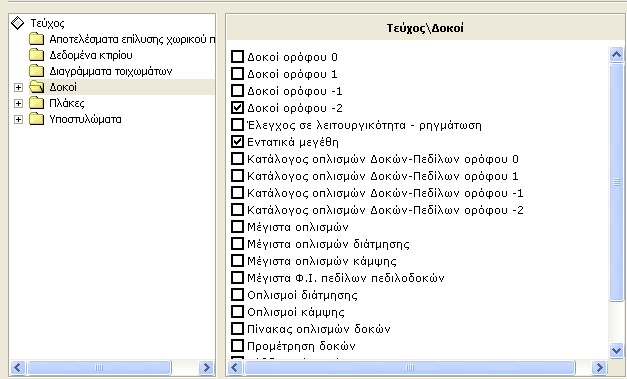The width and height of the screenshot is (627, 379).
Task: Enable the Δοκοί ορόφου 1 checkbox
Action: pos(238,74)
